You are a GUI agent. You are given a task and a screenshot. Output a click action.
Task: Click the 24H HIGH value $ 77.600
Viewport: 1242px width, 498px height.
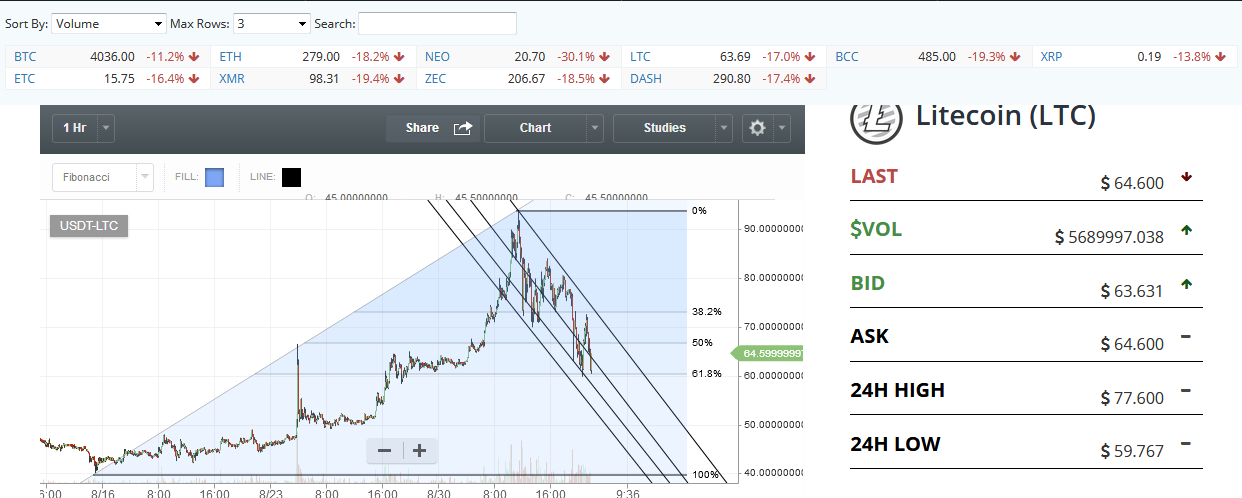[x=1132, y=398]
